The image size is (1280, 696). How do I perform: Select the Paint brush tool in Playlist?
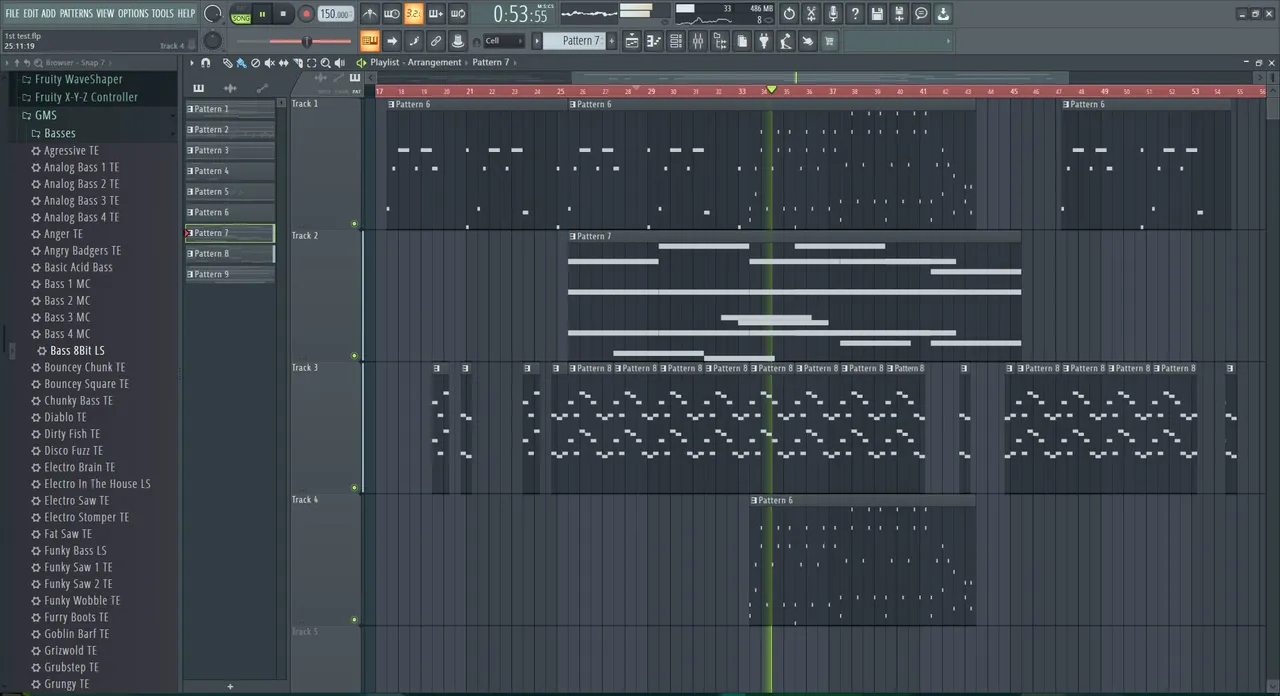241,63
